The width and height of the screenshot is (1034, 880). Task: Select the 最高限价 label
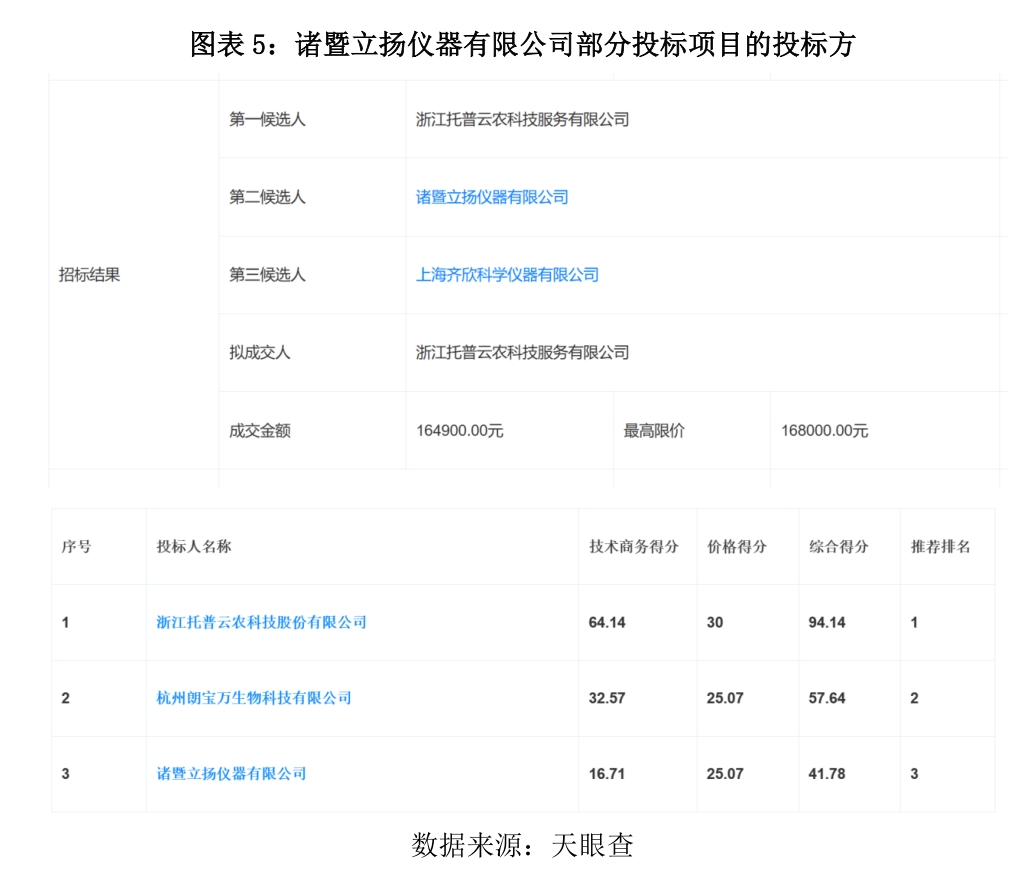(654, 431)
